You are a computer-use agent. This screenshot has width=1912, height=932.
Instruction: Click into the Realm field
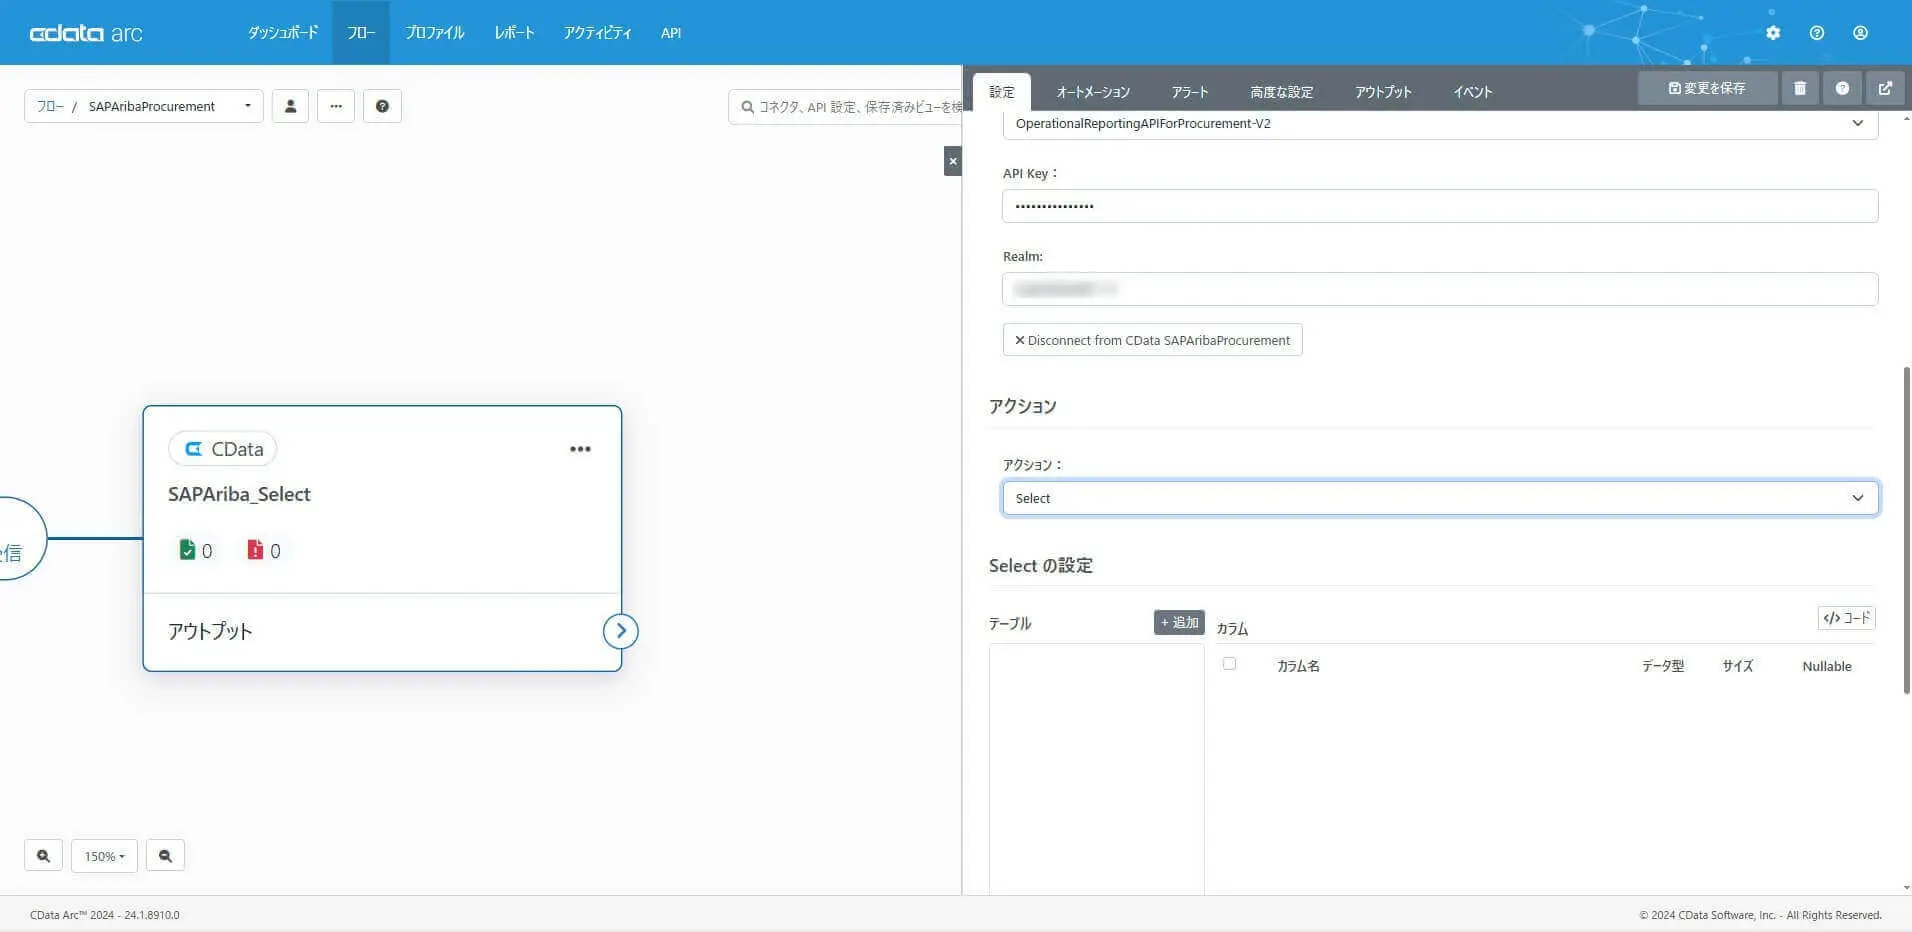point(1440,289)
